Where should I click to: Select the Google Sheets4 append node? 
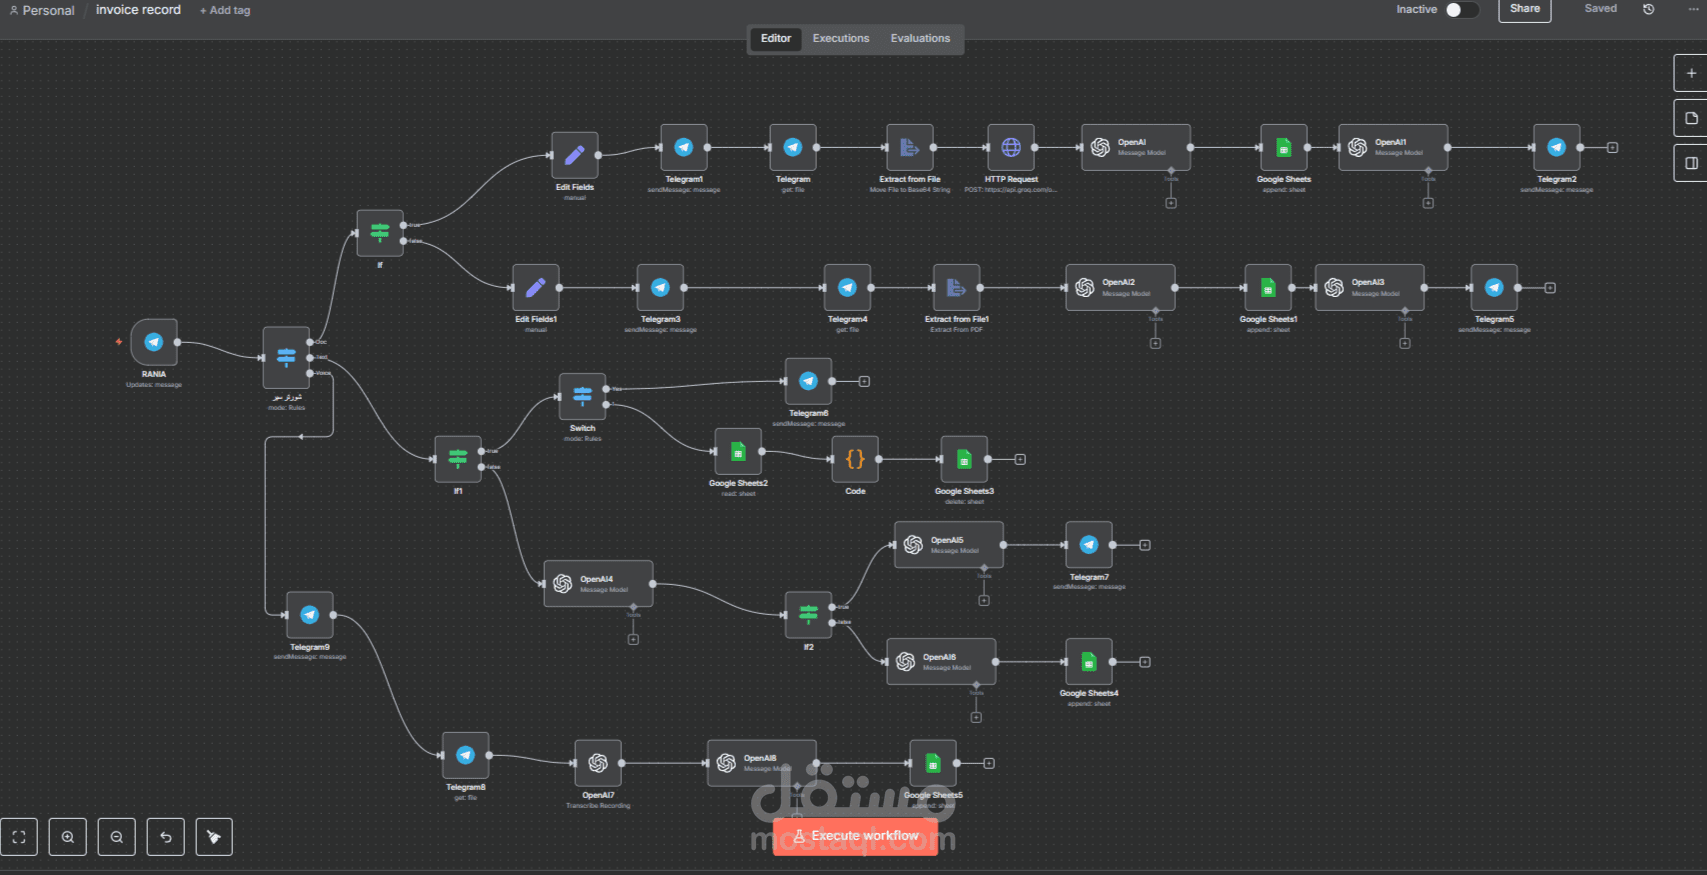coord(1089,662)
